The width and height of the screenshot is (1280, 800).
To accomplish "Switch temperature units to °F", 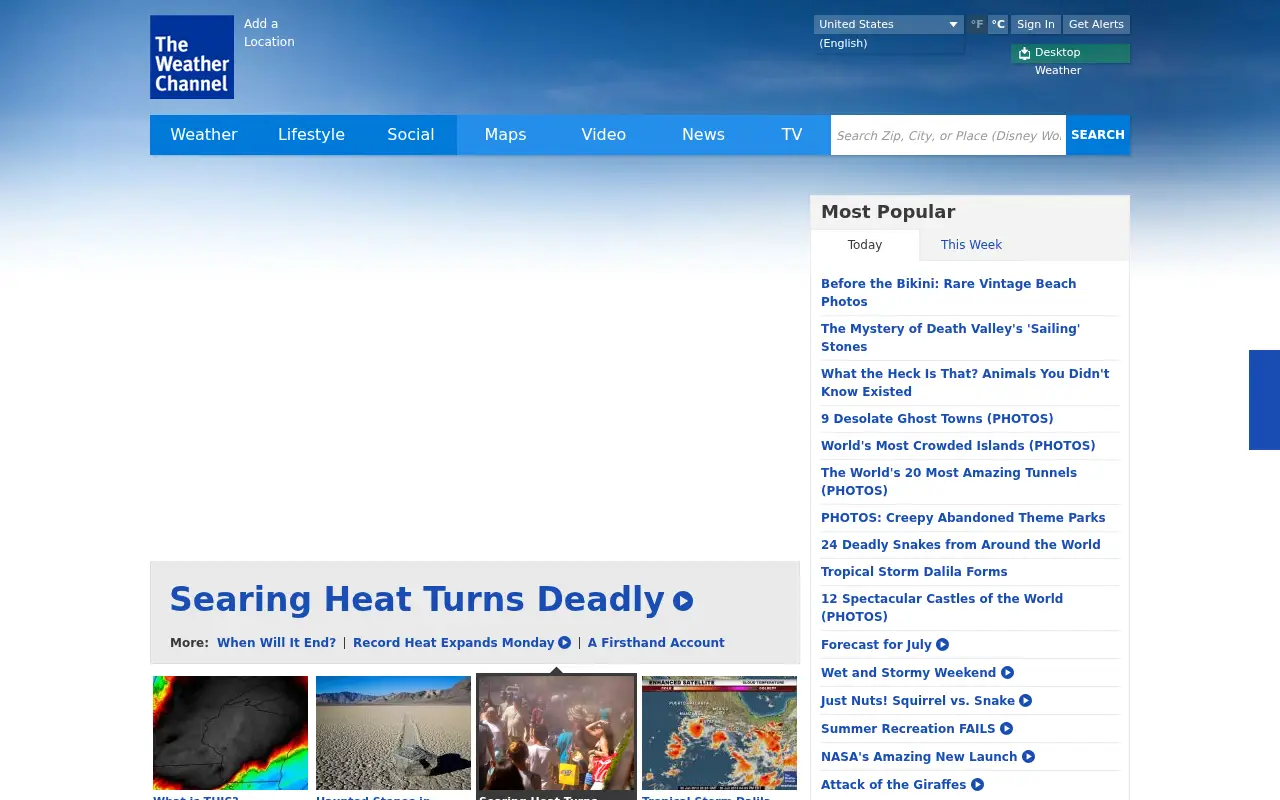I will coord(977,24).
